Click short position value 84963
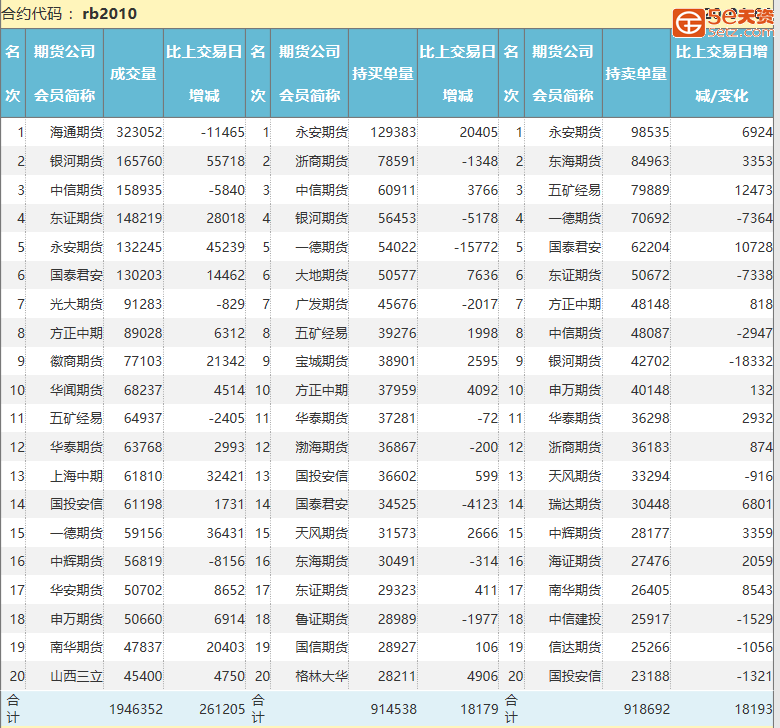This screenshot has height=728, width=780. [650, 161]
